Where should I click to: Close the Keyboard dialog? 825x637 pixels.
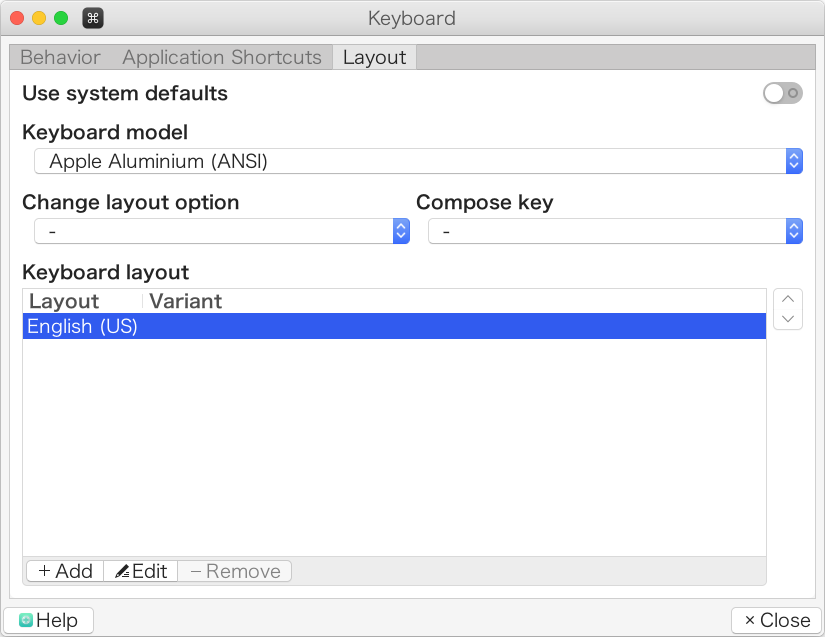point(777,620)
